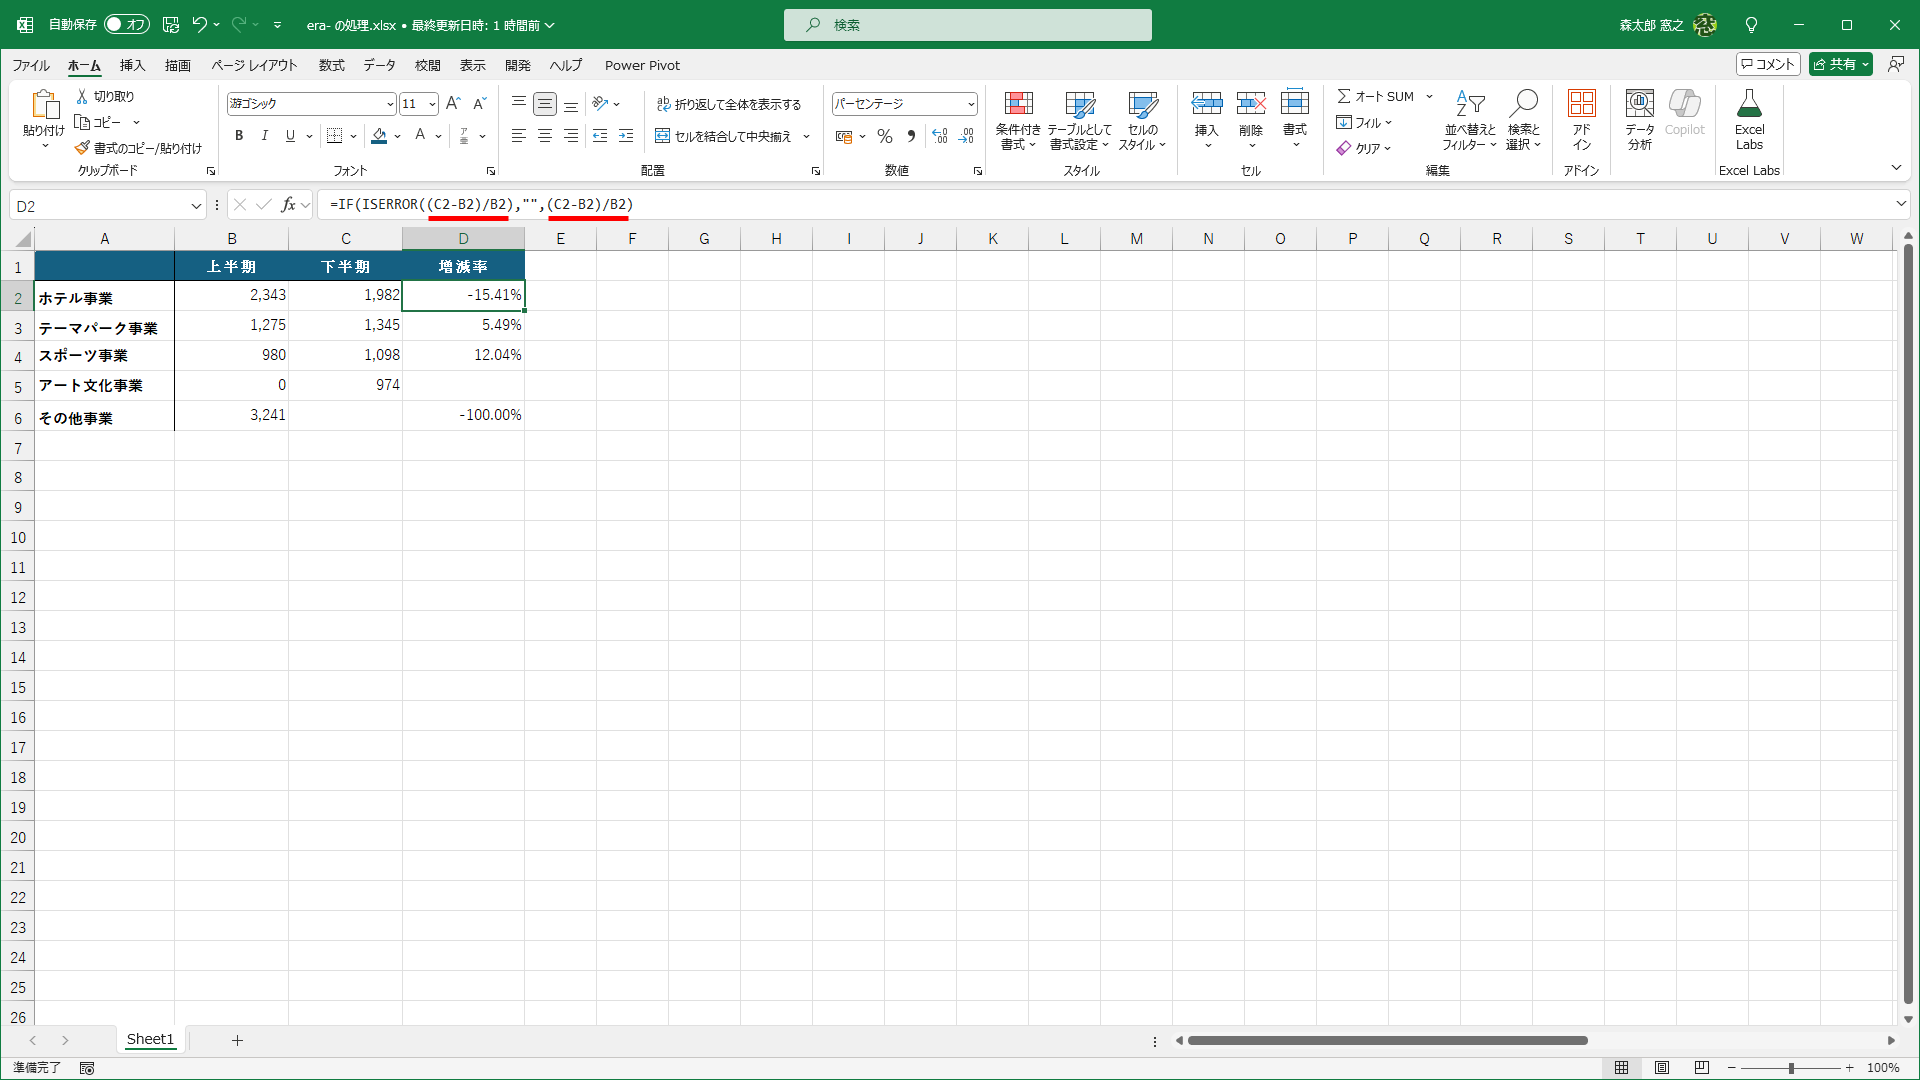Click the Format Painter brush icon
The height and width of the screenshot is (1080, 1920).
tap(82, 148)
